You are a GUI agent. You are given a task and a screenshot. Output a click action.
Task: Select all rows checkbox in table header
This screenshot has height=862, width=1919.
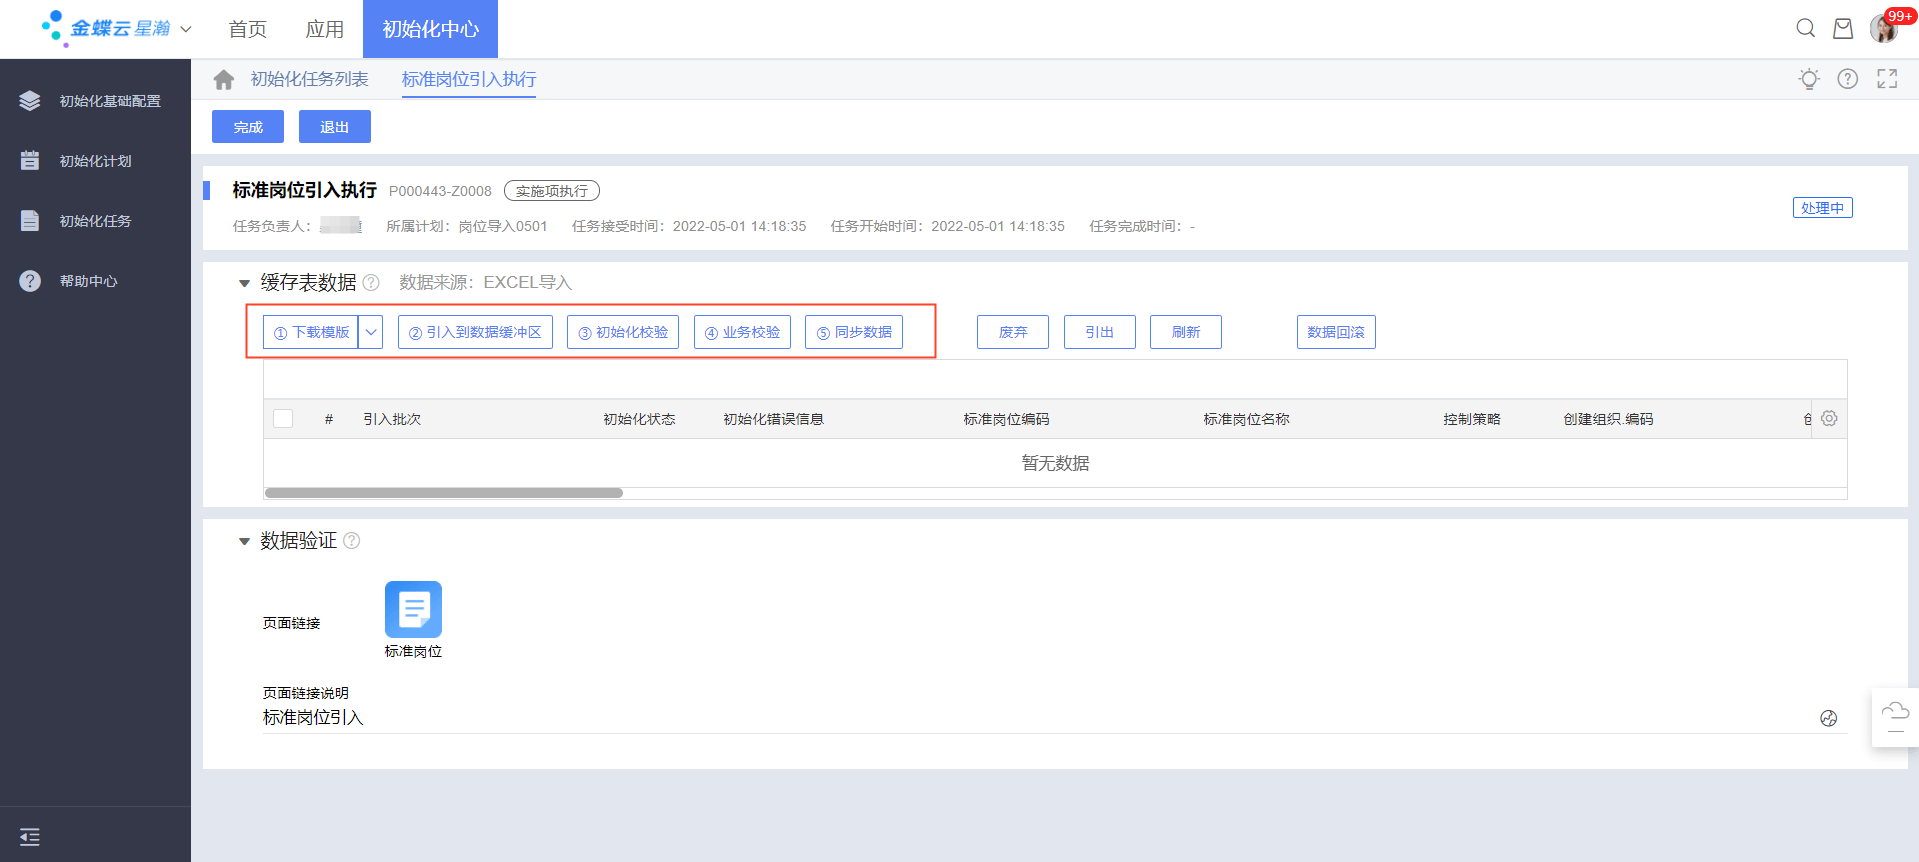tap(284, 419)
